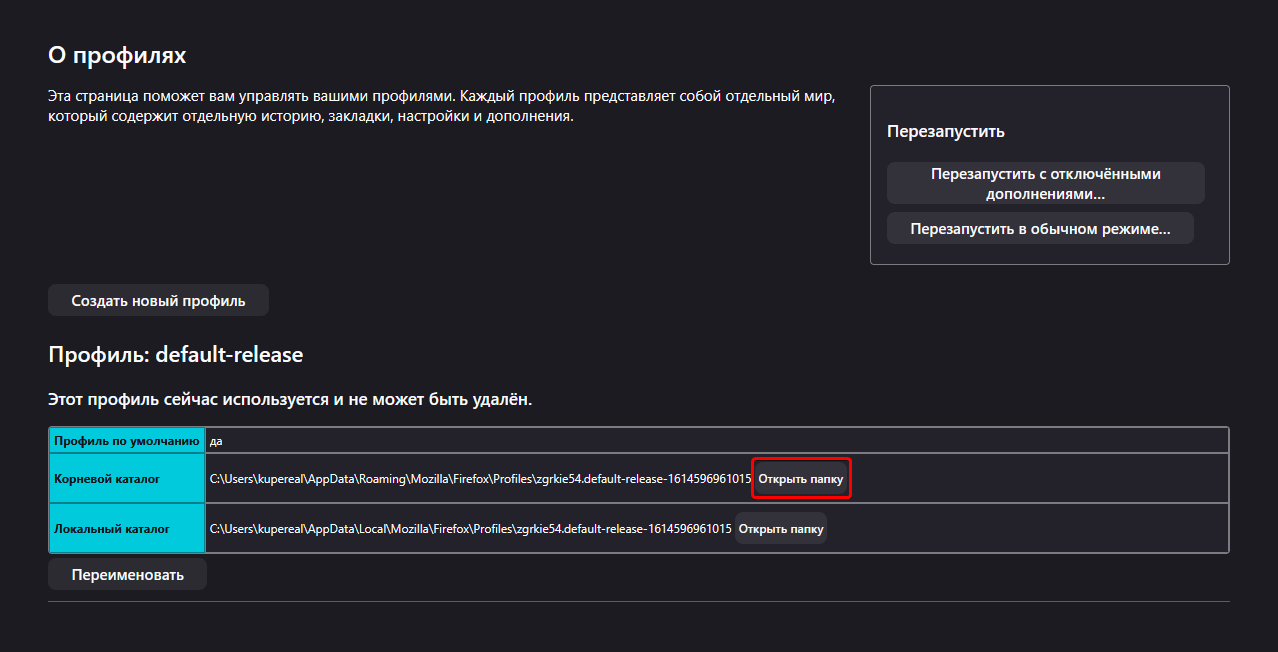Click the 'Создать новый профиль' button

158,300
